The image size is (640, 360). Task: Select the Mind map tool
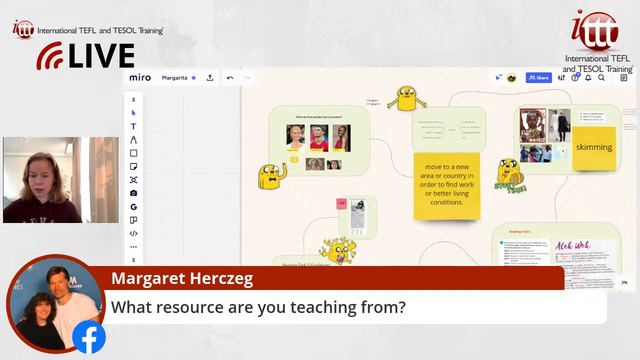(x=133, y=180)
